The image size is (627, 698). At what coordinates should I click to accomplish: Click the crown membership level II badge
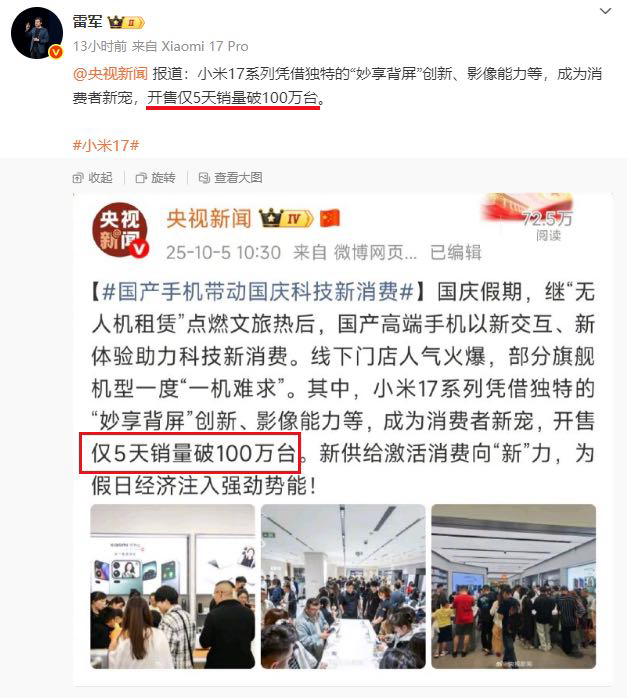coord(127,22)
